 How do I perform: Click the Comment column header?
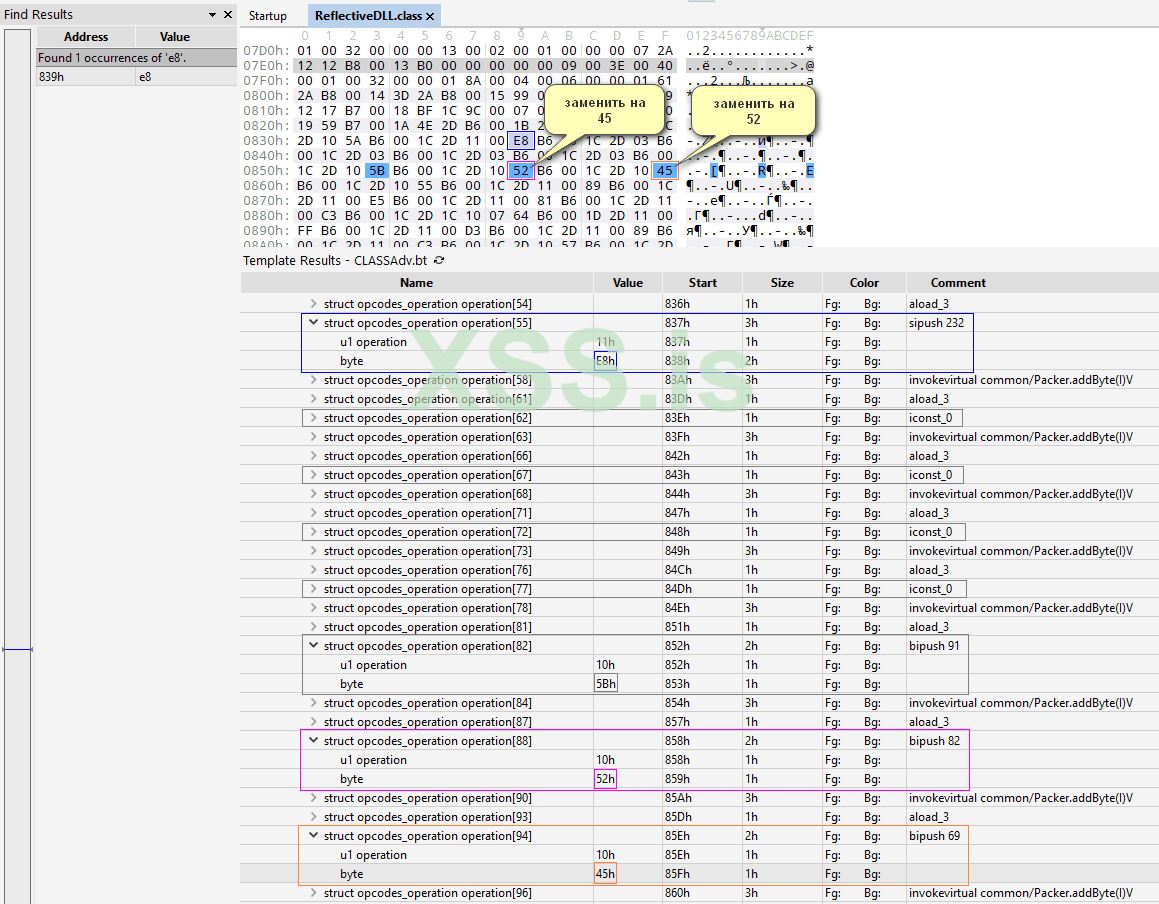pyautogui.click(x=958, y=283)
